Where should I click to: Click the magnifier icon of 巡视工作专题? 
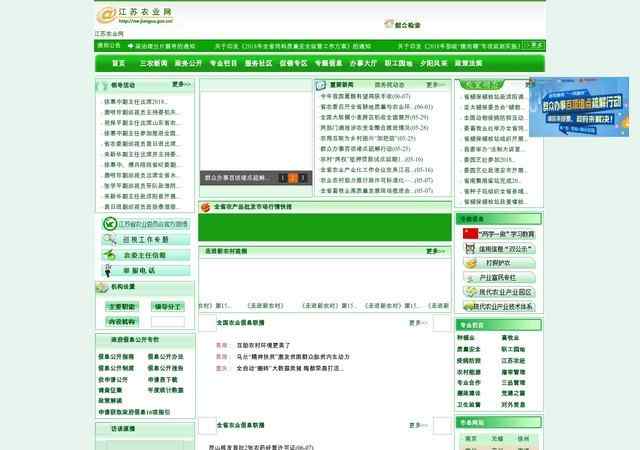pos(110,239)
